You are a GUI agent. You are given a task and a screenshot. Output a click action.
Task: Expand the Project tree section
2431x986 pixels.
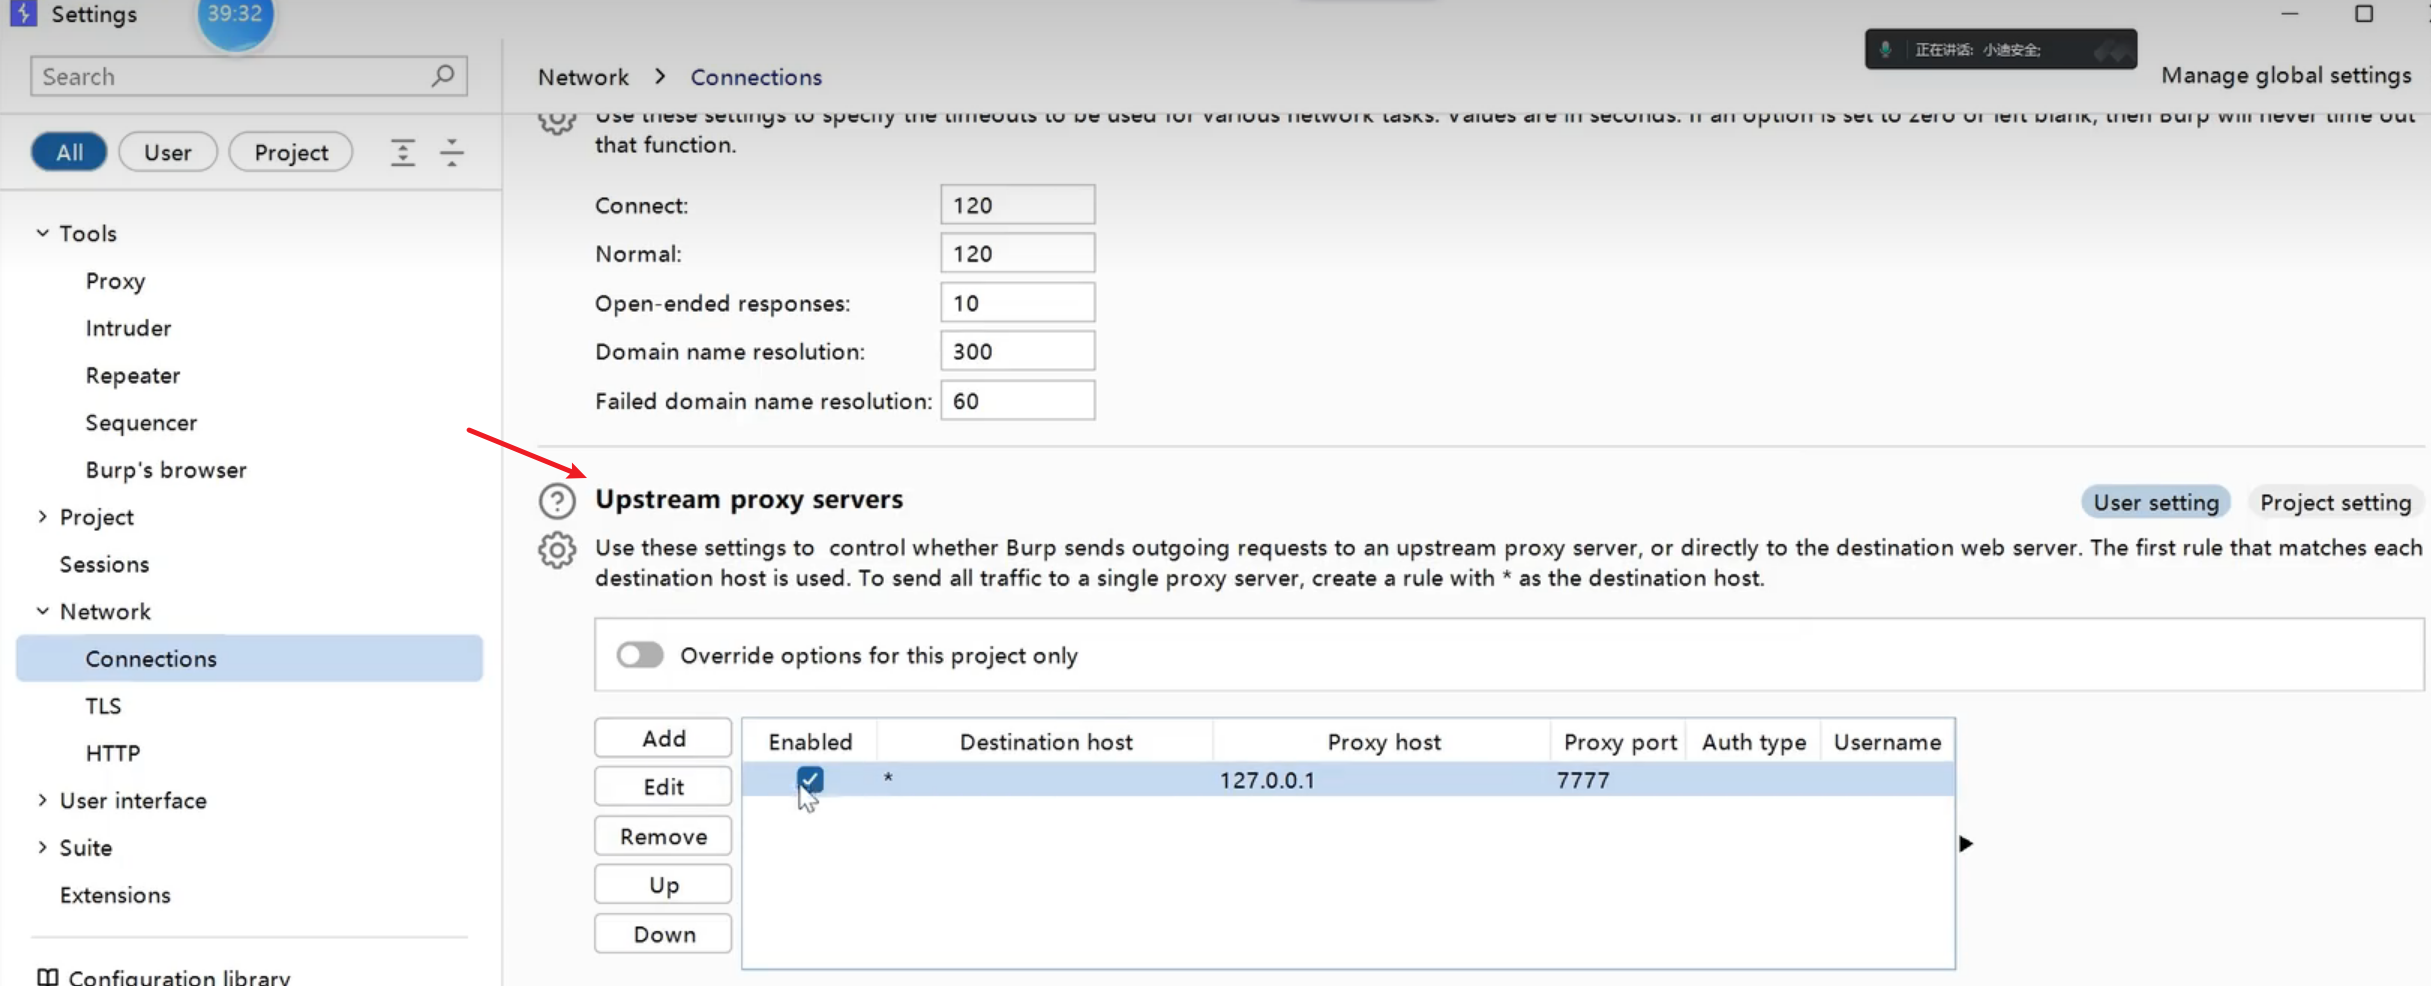coord(42,517)
